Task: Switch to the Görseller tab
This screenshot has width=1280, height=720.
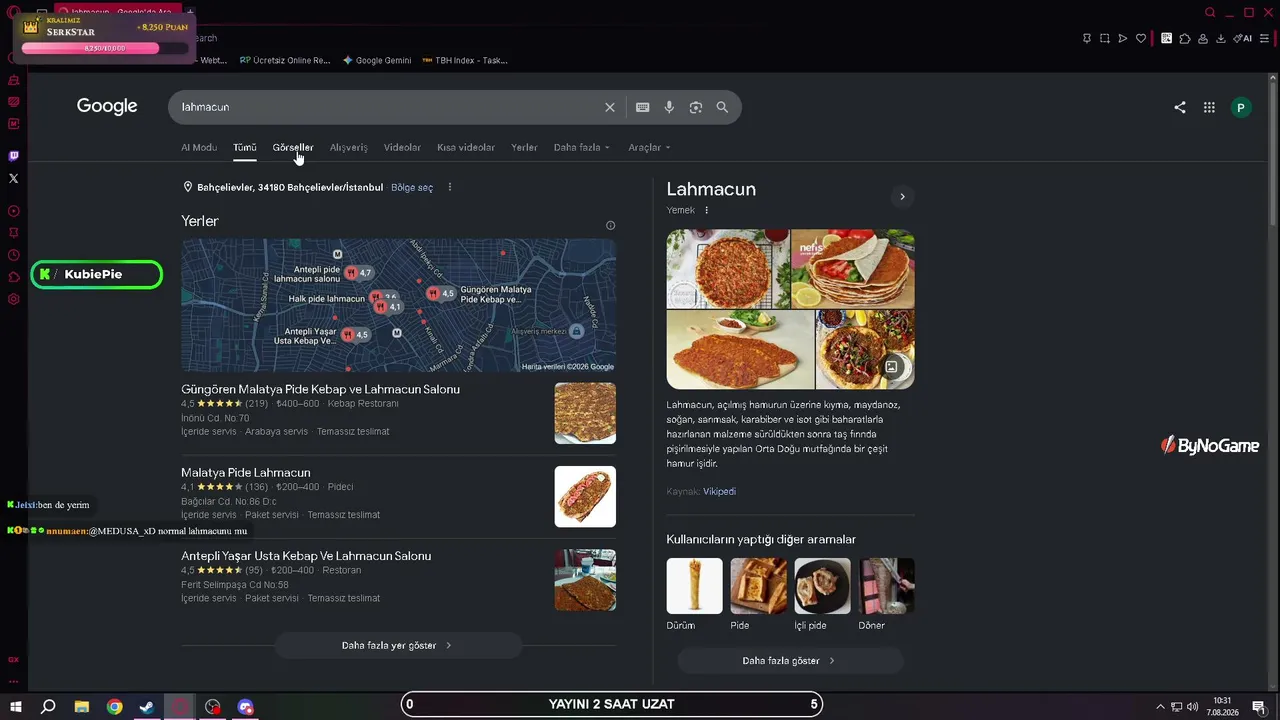Action: pyautogui.click(x=293, y=147)
